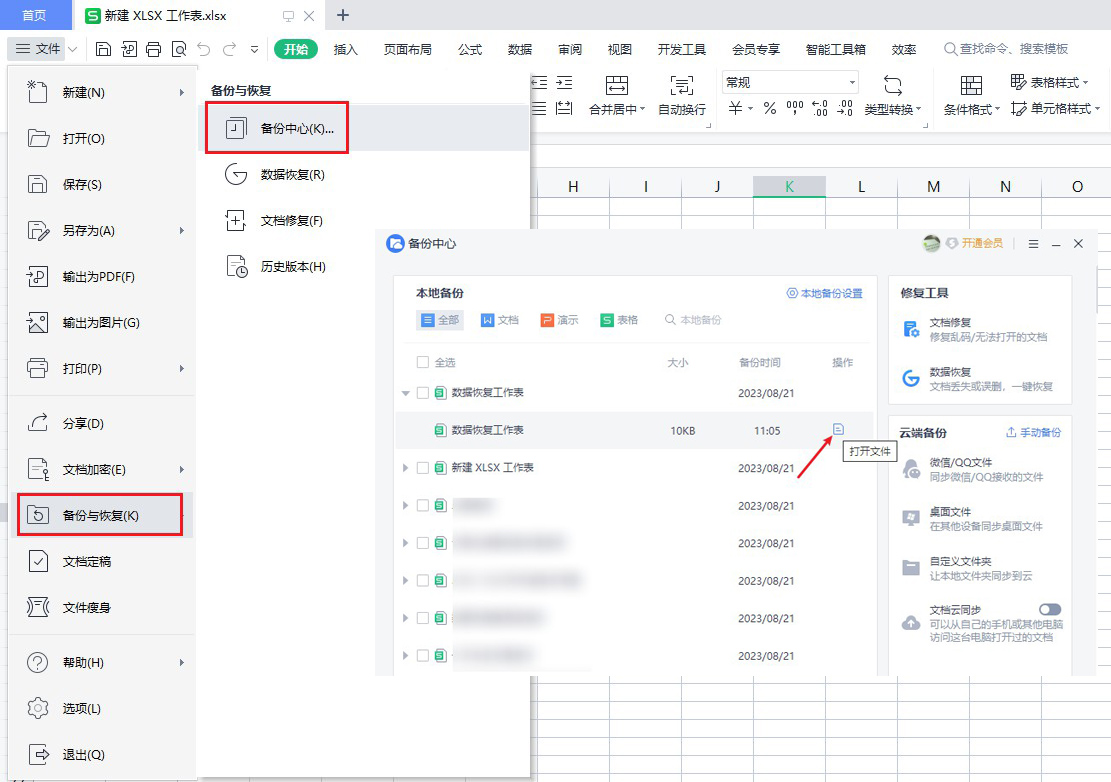1111x782 pixels.
Task: Click the percent style icon
Action: coord(769,108)
